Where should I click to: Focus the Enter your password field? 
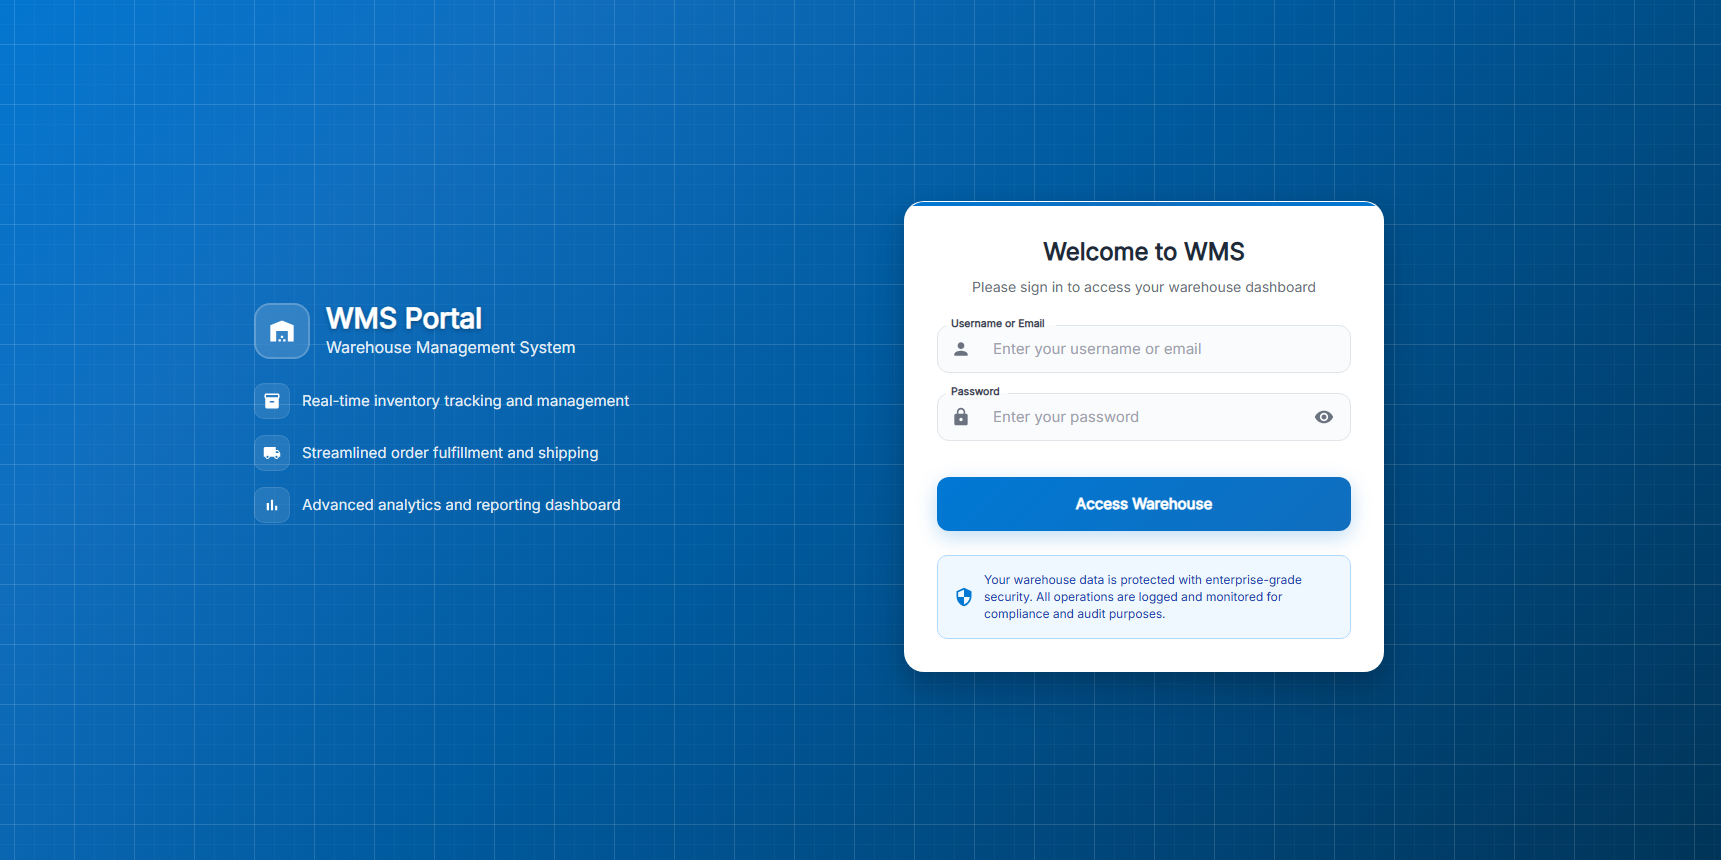(x=1140, y=417)
